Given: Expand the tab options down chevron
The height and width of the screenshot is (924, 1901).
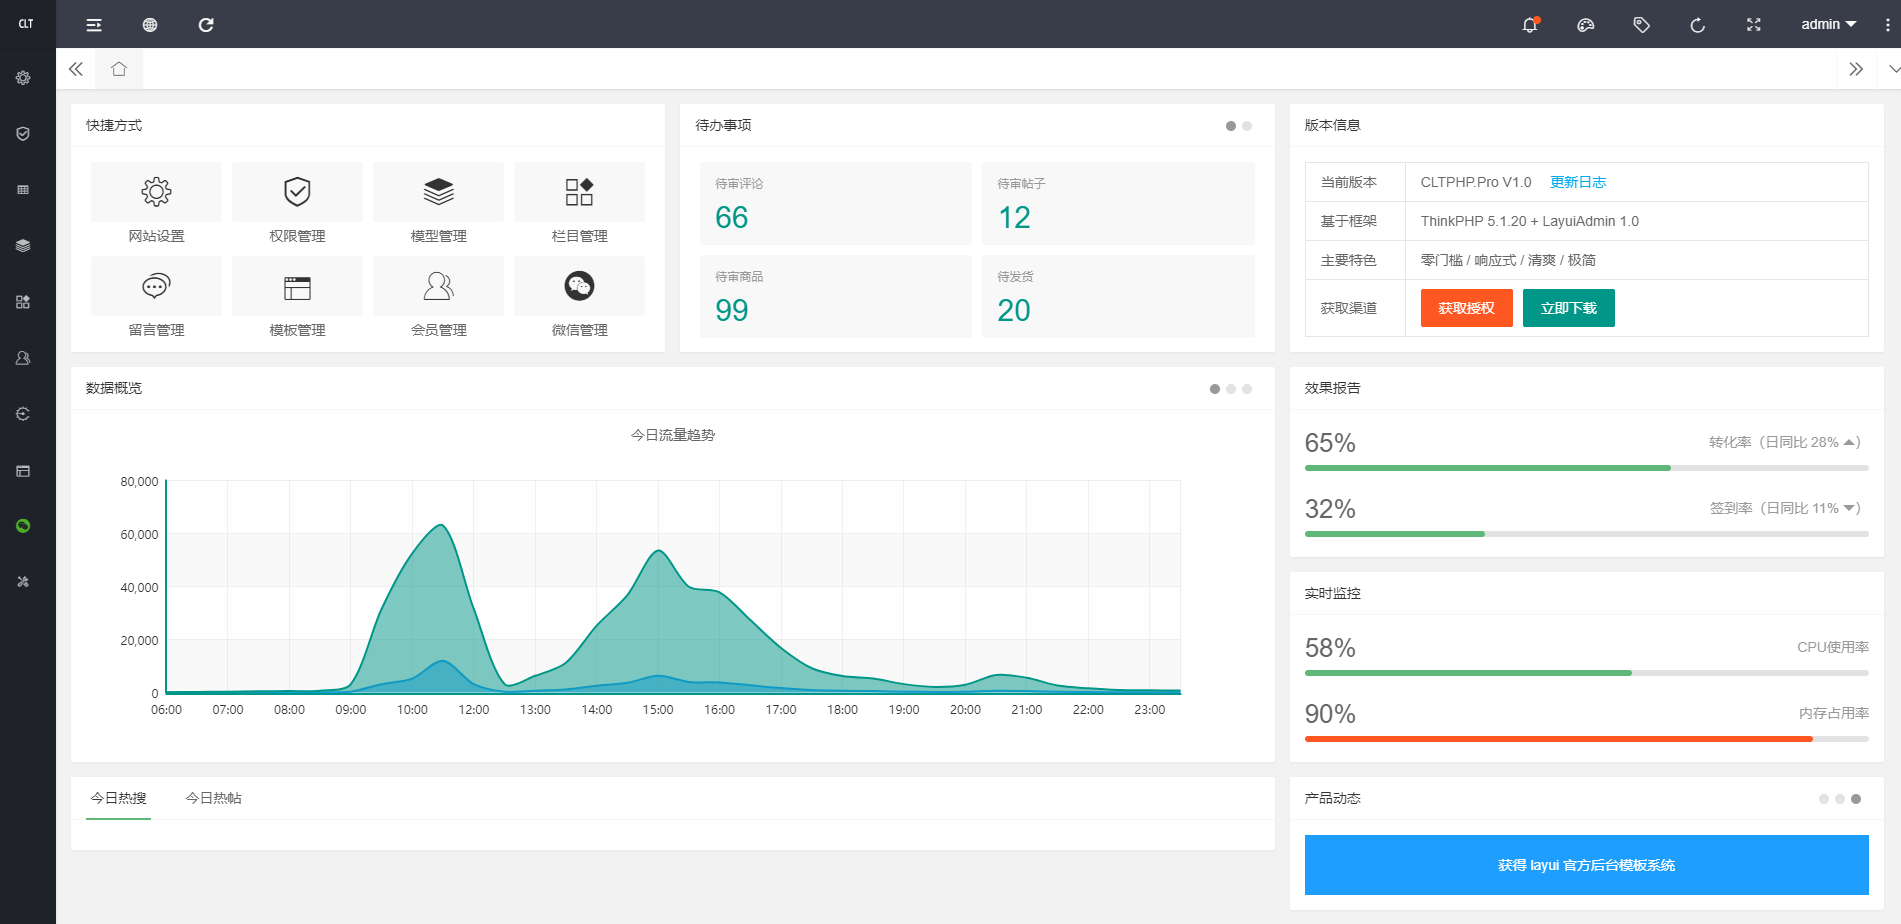Looking at the screenshot, I should point(1892,69).
